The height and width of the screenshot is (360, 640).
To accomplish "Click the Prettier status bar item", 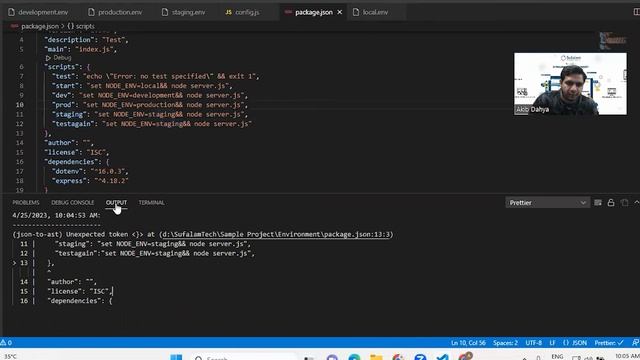I will click(x=609, y=343).
